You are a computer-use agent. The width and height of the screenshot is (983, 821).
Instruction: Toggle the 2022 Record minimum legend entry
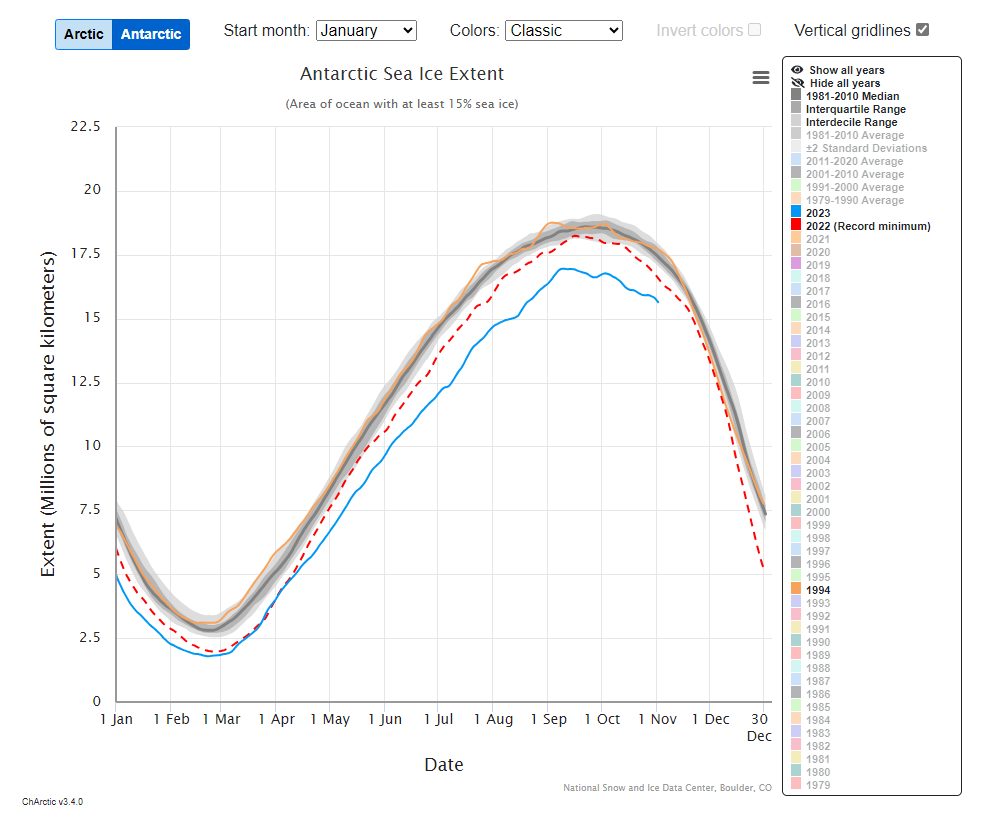pyautogui.click(x=867, y=226)
